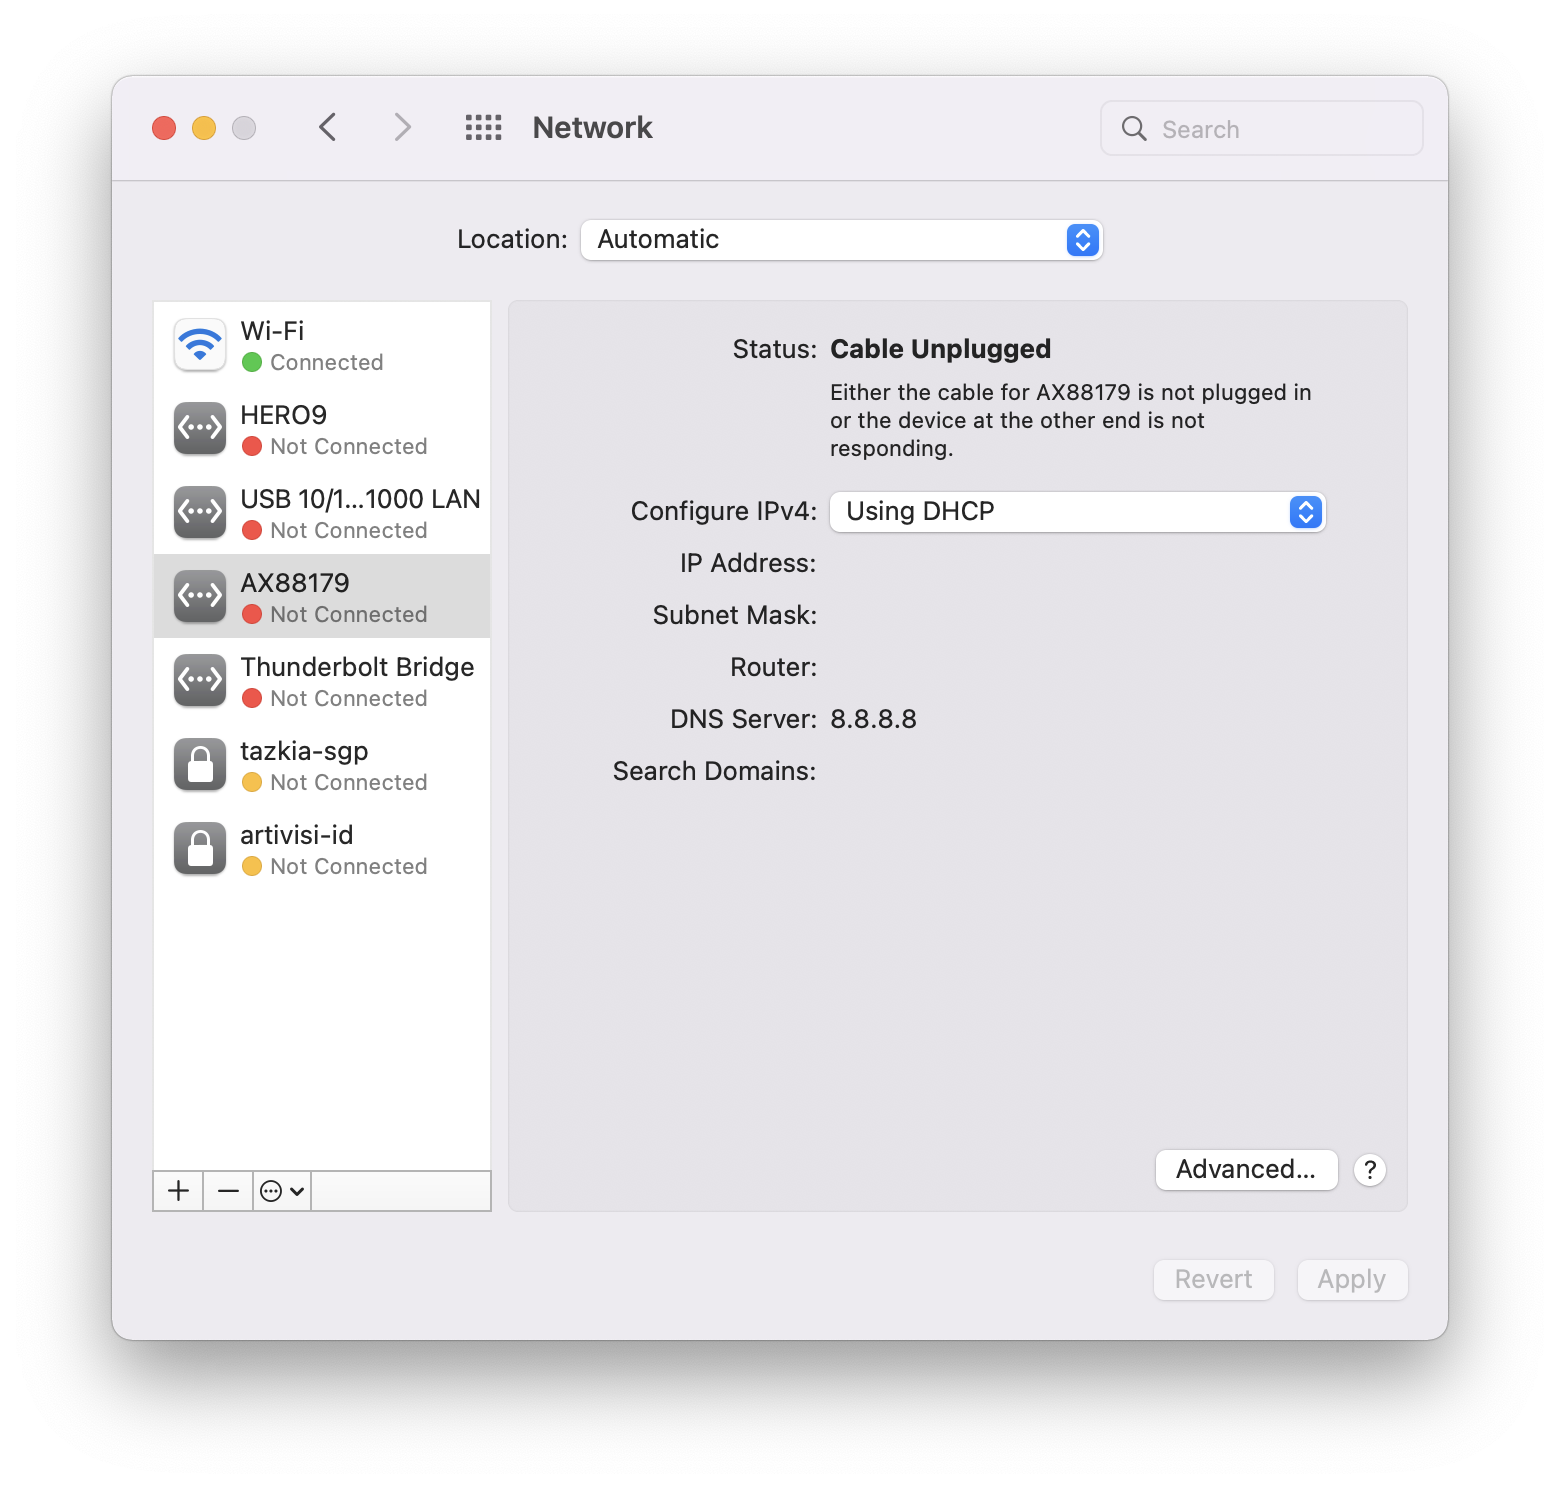The height and width of the screenshot is (1488, 1560).
Task: Click the Wi-Fi service icon
Action: [200, 345]
